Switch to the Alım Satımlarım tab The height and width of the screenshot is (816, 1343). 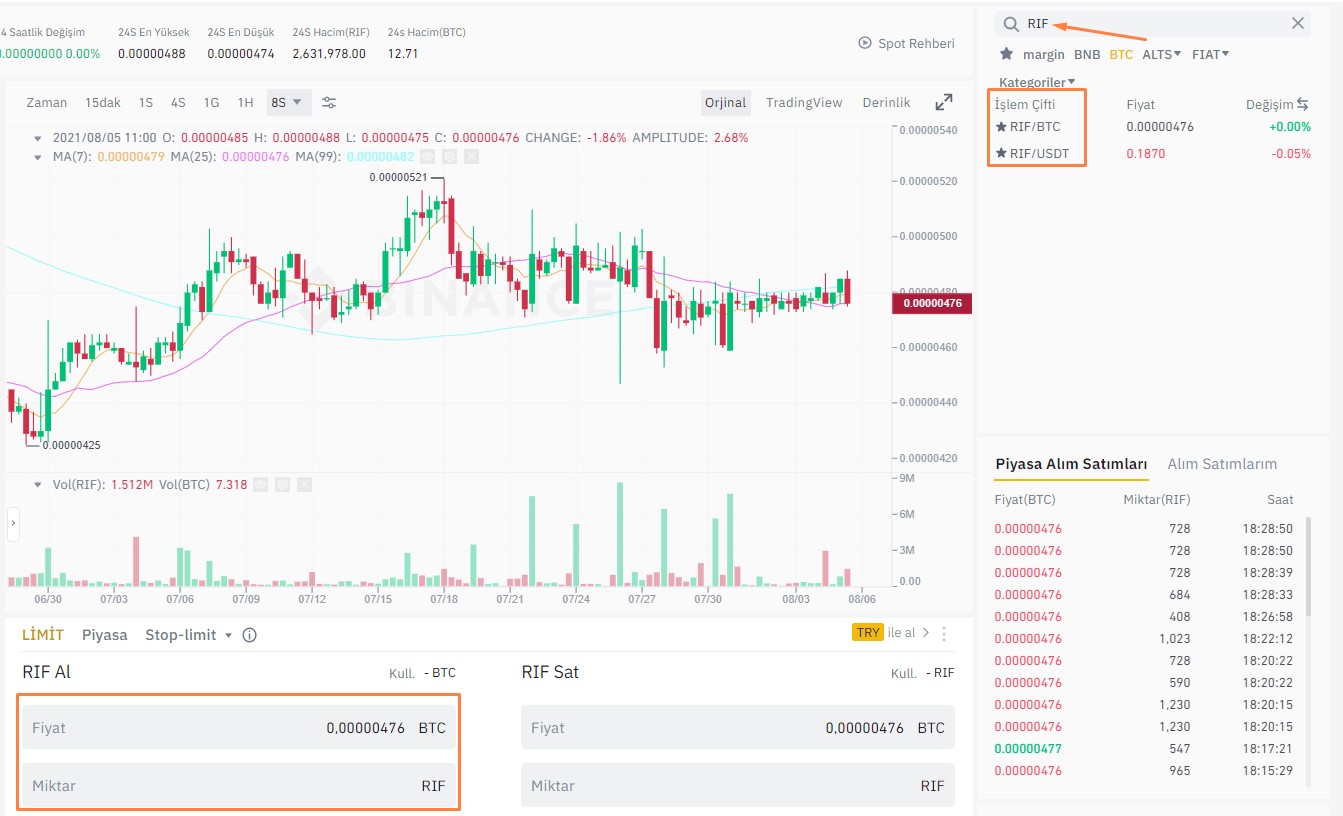tap(1222, 464)
